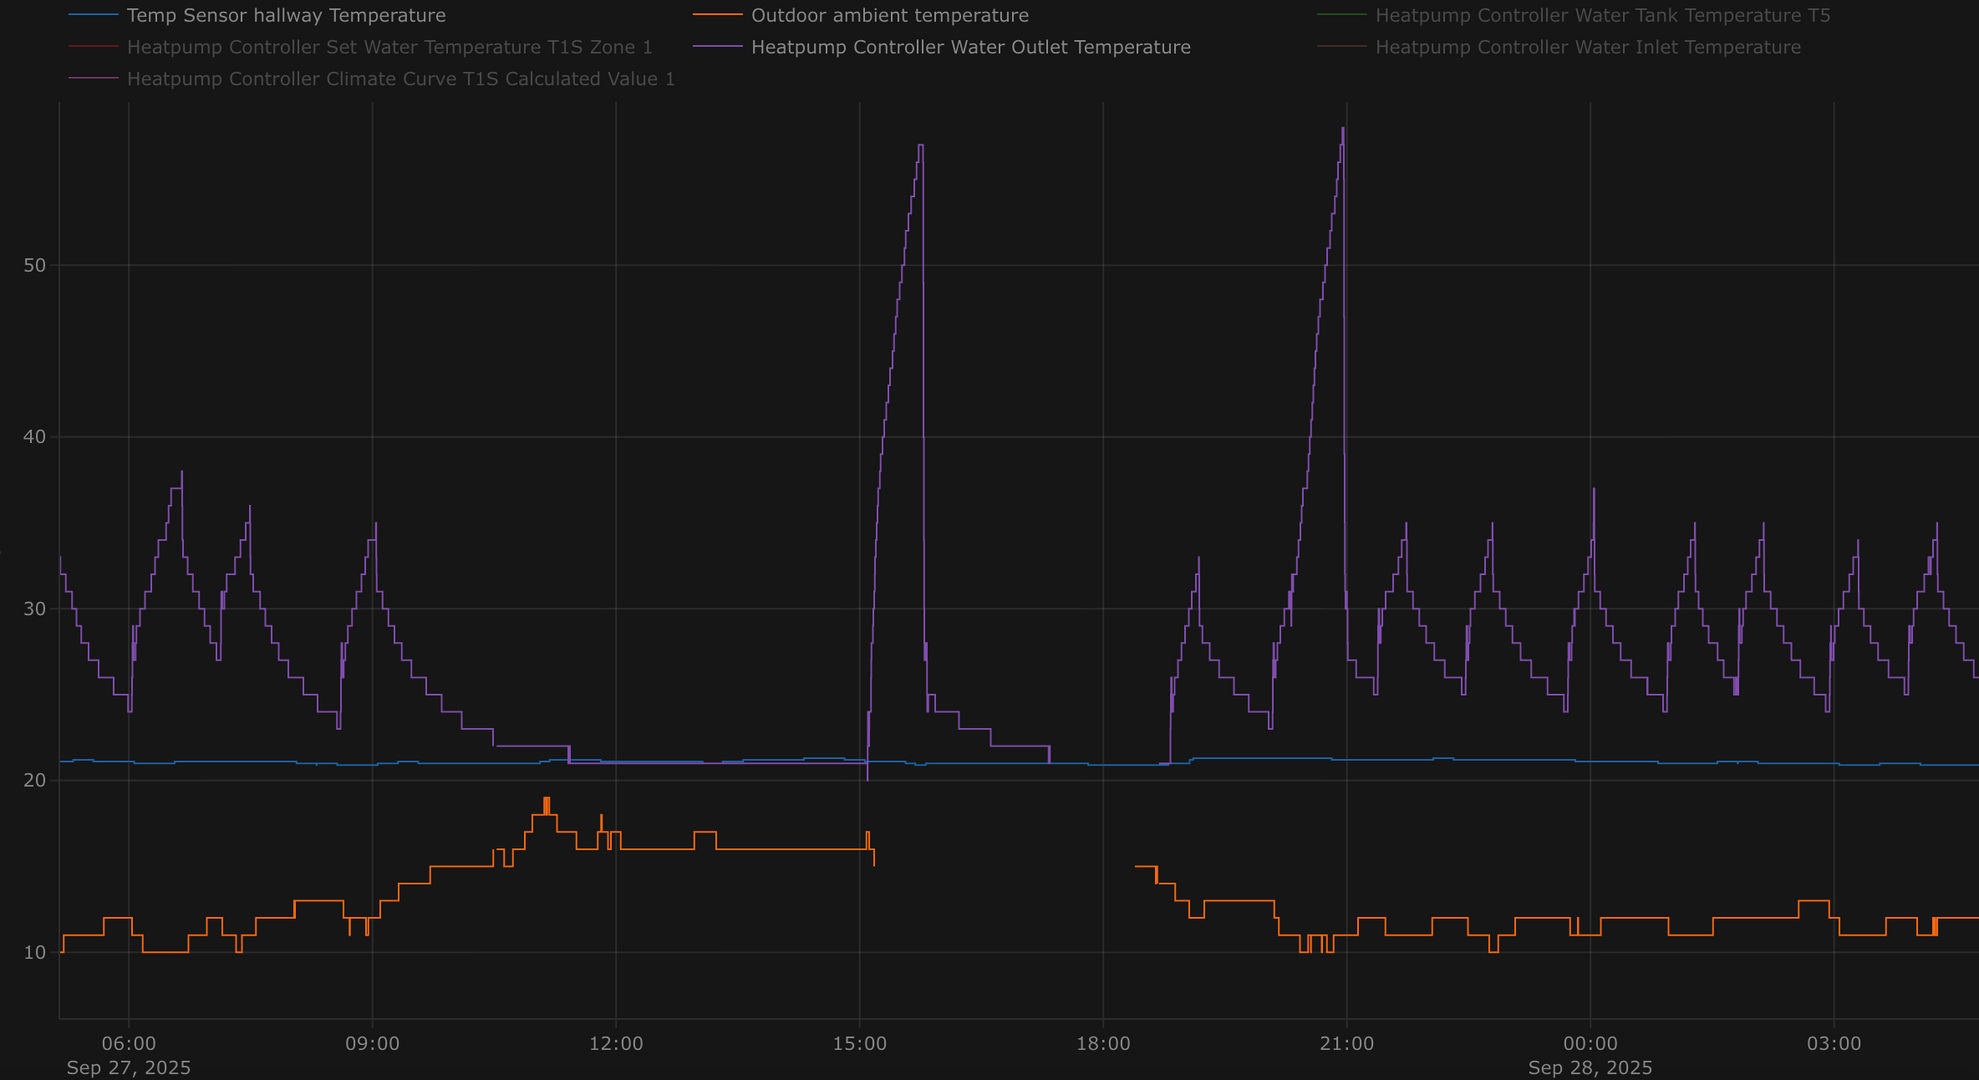Click the 15:00 x-axis tick label
The image size is (1979, 1080).
pyautogui.click(x=860, y=1044)
